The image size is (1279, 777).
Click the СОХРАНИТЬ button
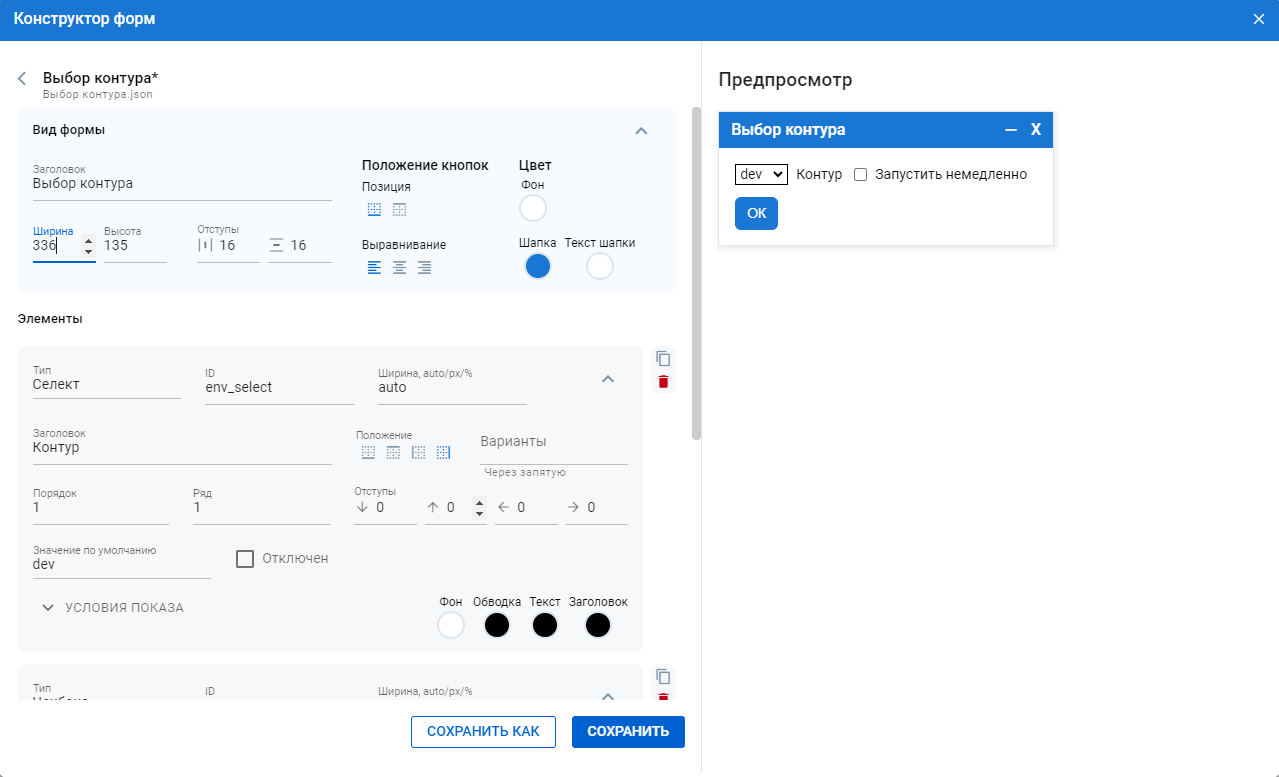click(x=628, y=732)
